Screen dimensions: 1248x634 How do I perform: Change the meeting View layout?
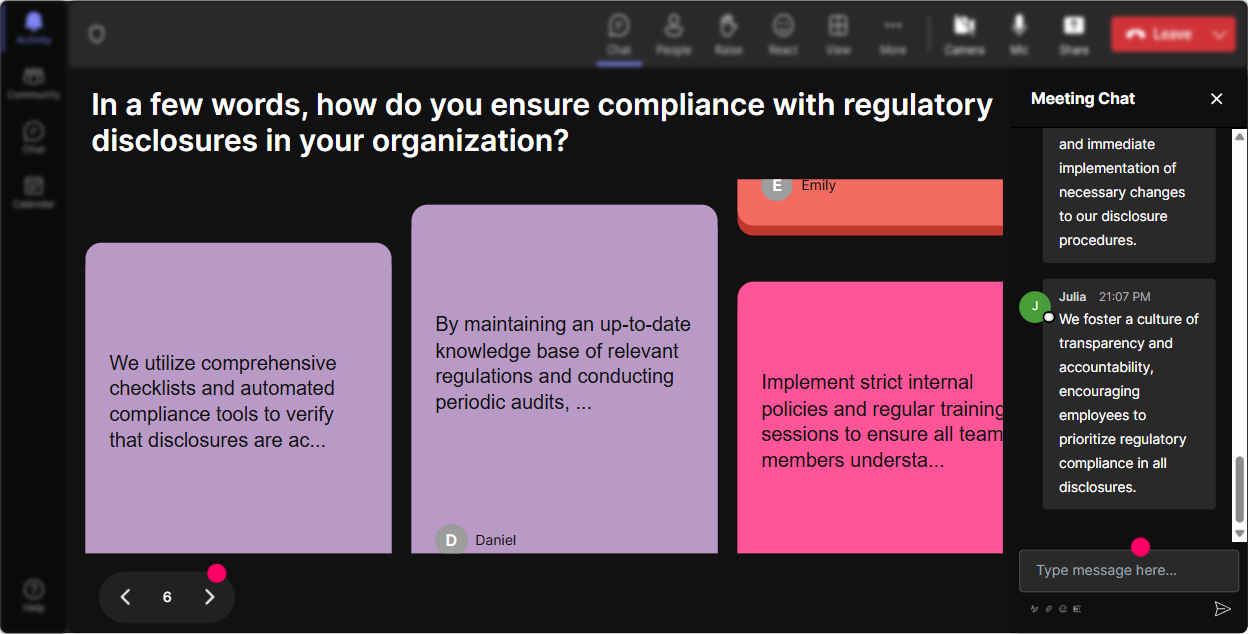(x=838, y=33)
